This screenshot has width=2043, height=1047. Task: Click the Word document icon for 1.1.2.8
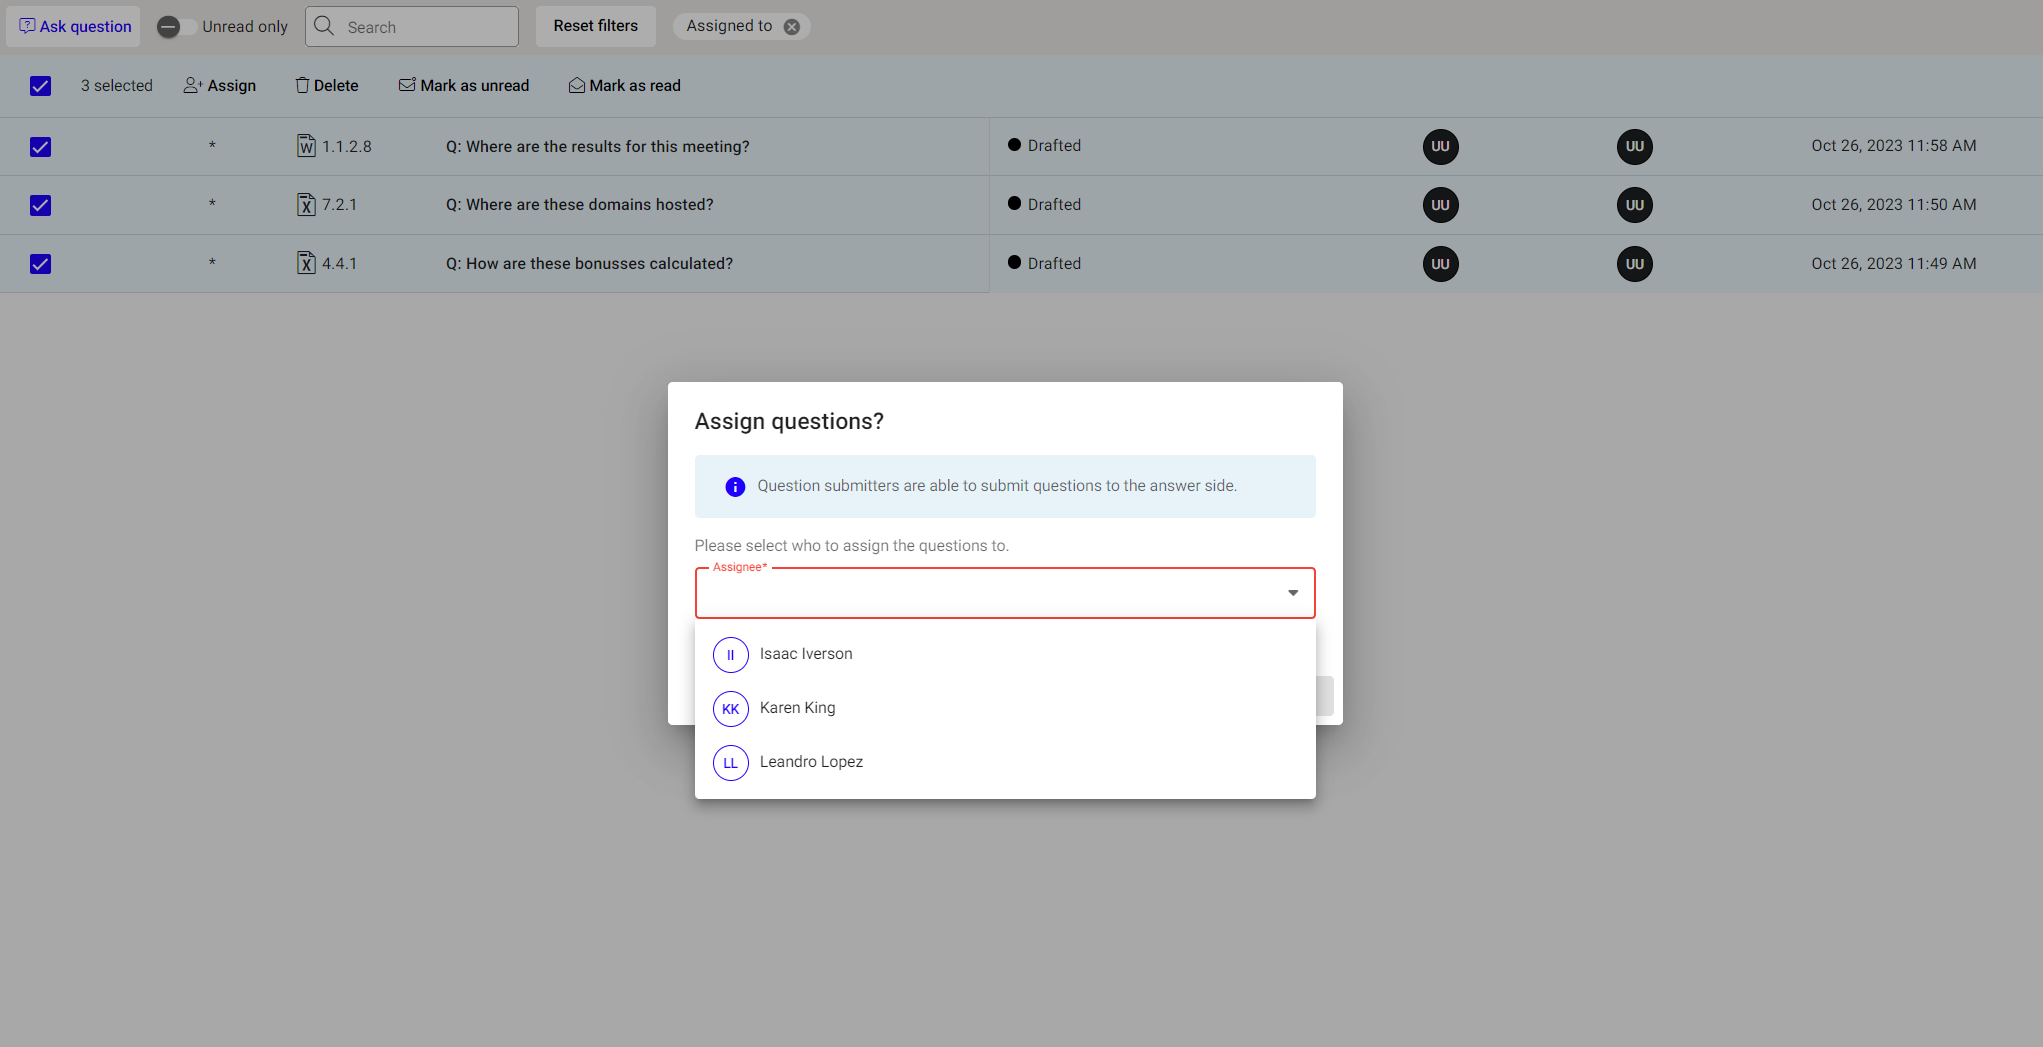click(x=306, y=146)
